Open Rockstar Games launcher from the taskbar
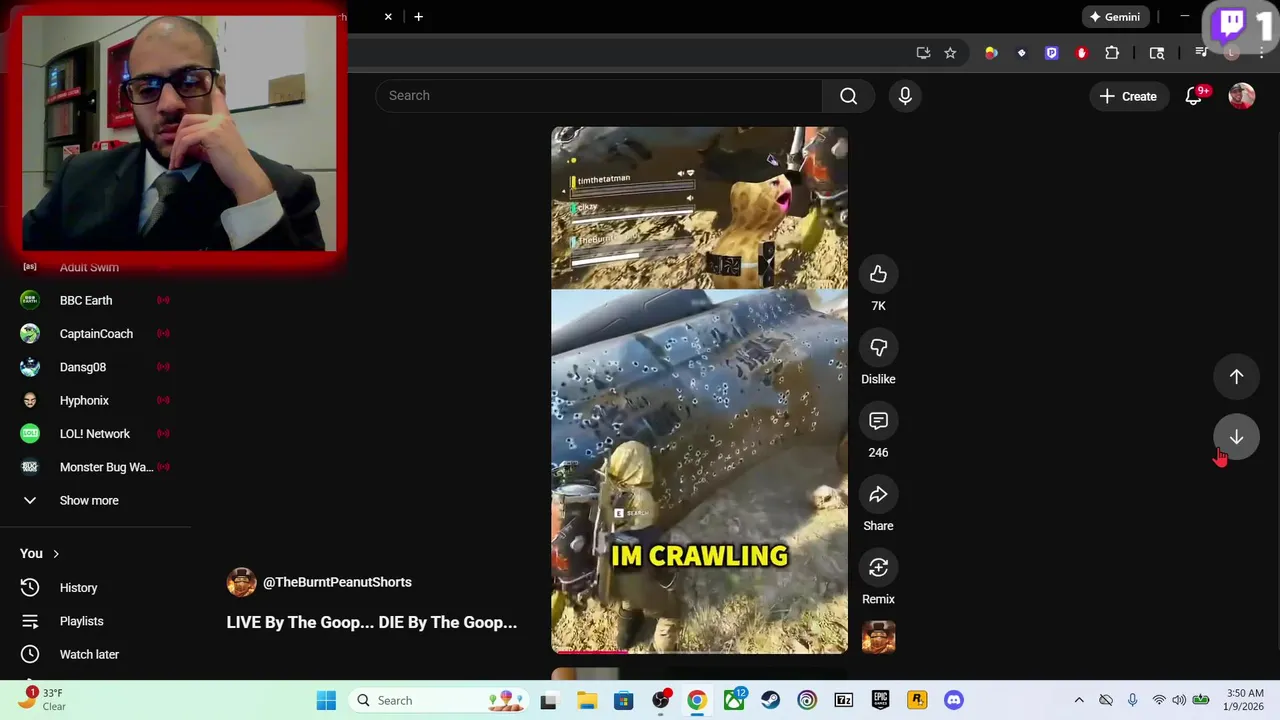Screen dimensions: 1280x720 [x=917, y=700]
